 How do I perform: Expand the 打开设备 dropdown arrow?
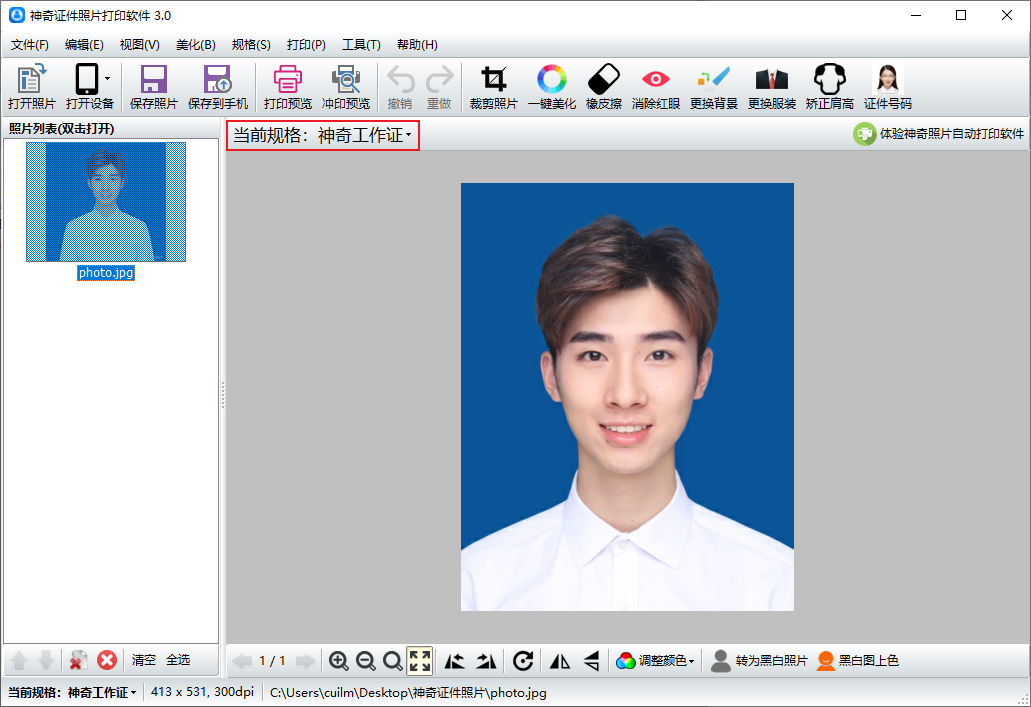pos(107,78)
